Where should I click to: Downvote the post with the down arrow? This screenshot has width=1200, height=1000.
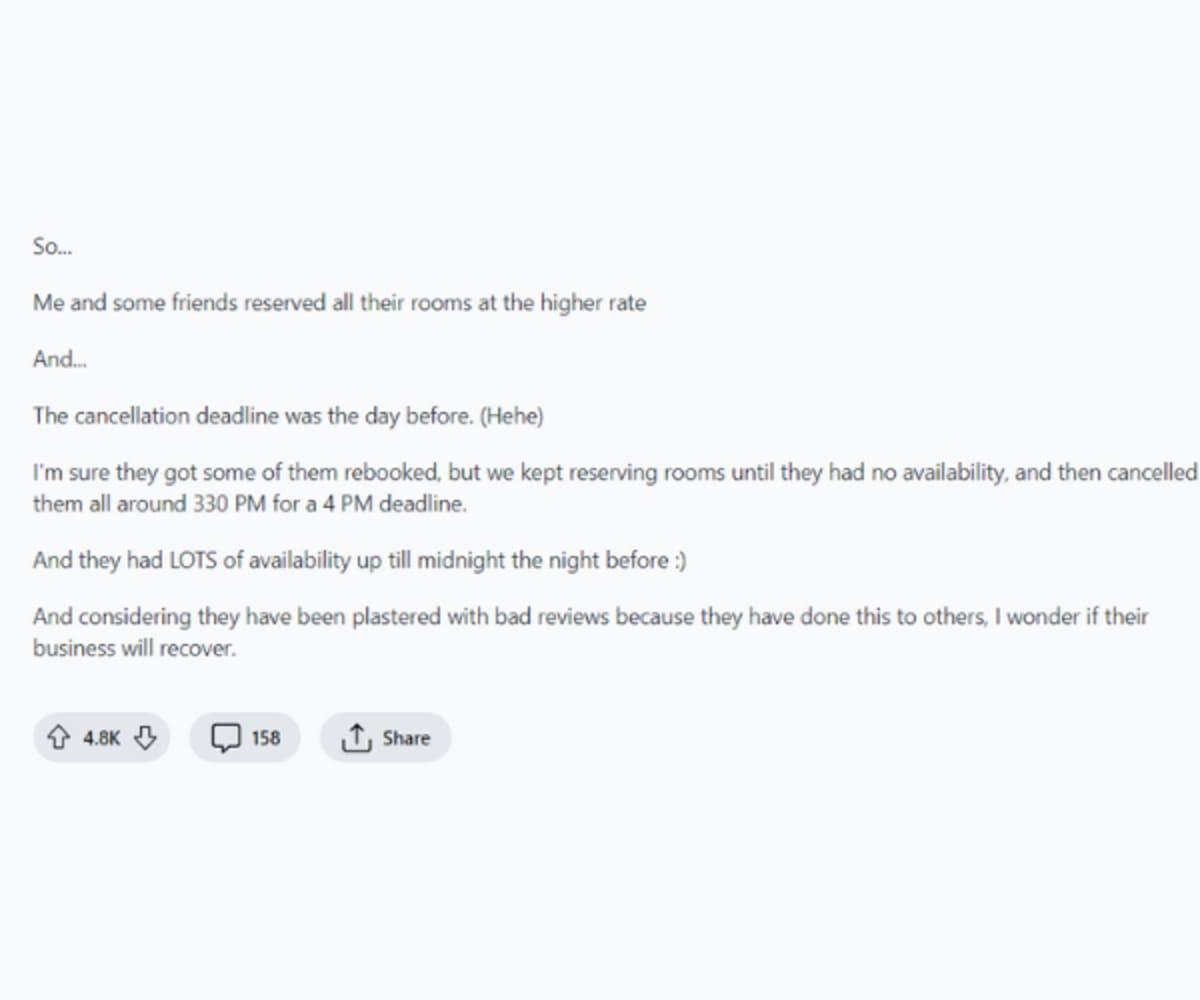pos(145,738)
